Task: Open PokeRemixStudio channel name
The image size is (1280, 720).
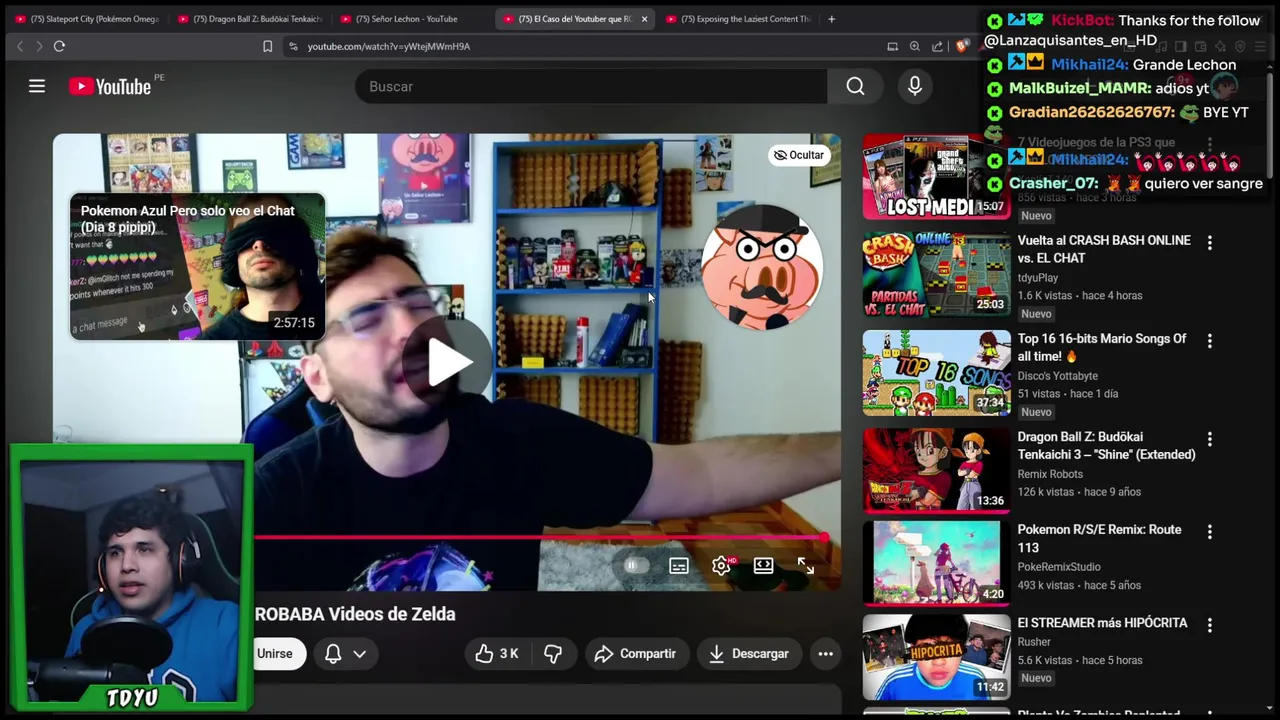Action: pyautogui.click(x=1059, y=567)
